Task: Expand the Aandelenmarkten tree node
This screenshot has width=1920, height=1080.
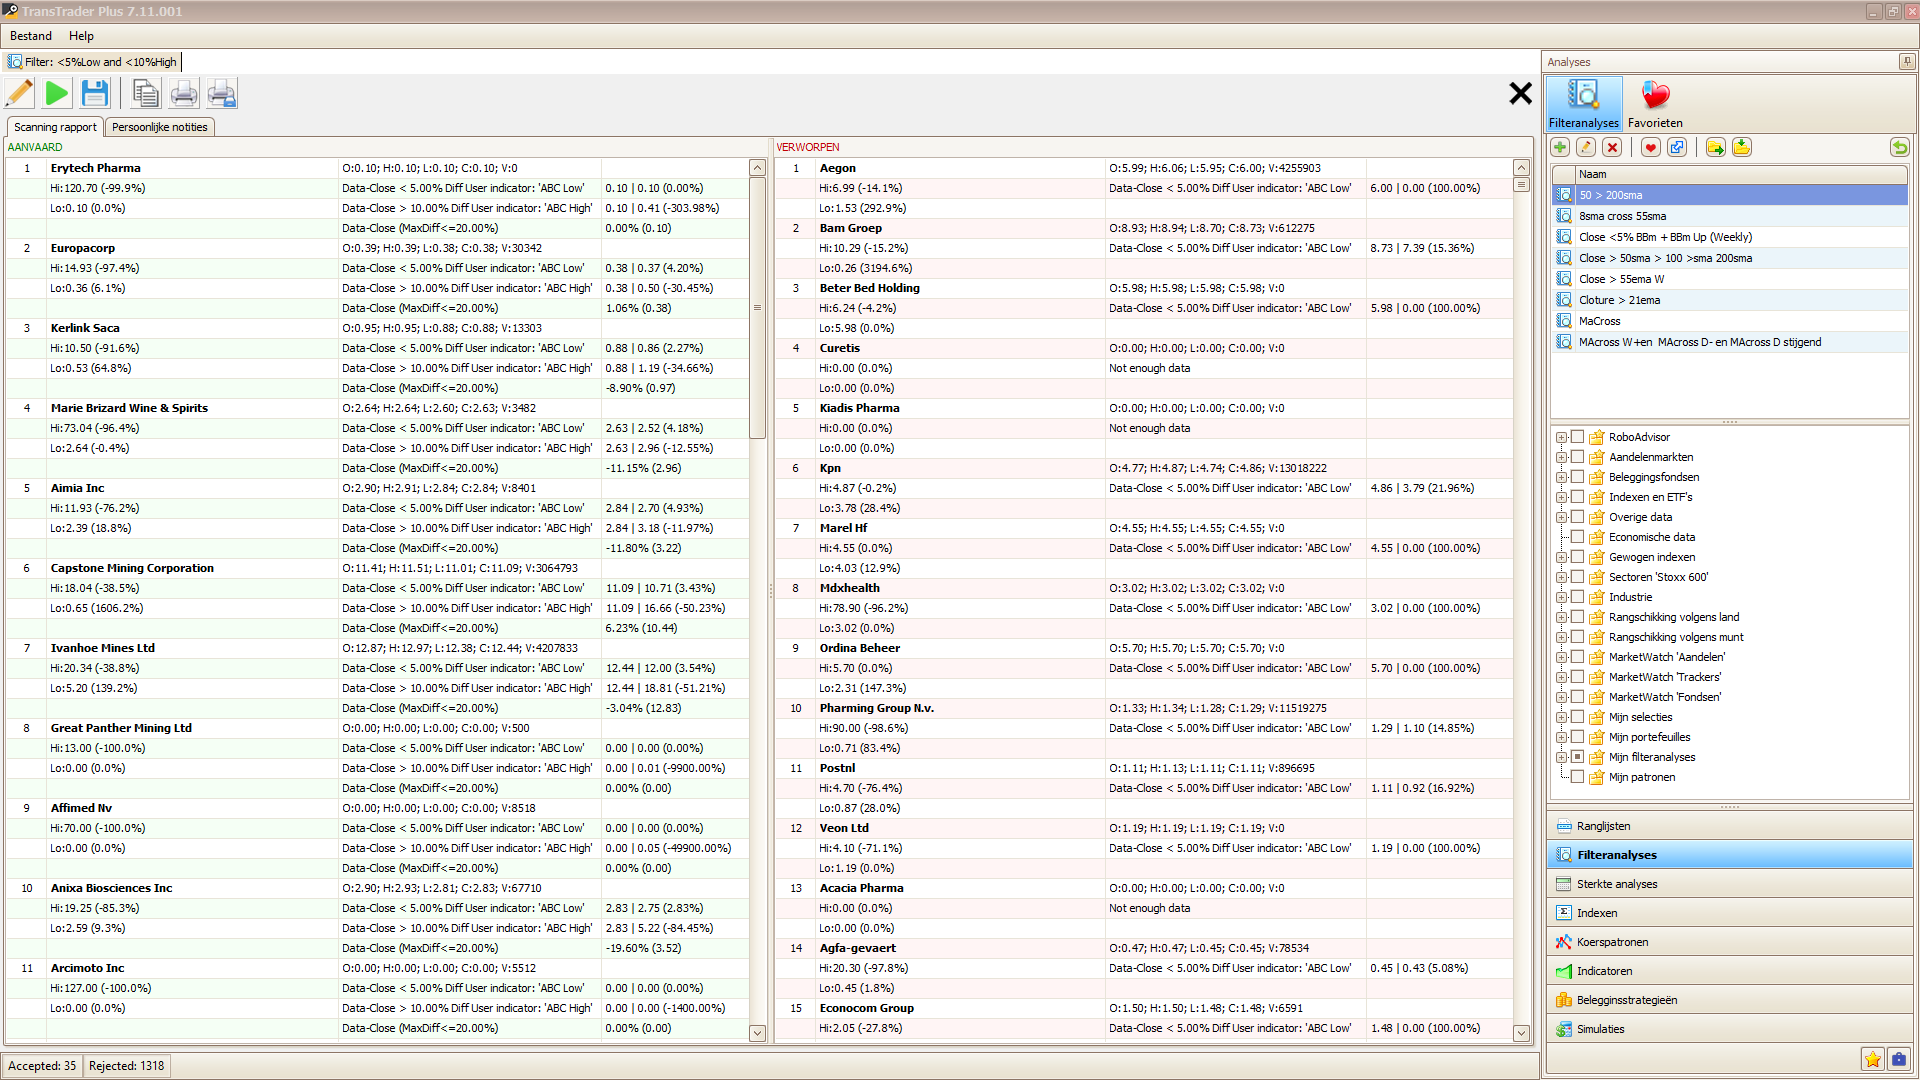Action: point(1561,457)
